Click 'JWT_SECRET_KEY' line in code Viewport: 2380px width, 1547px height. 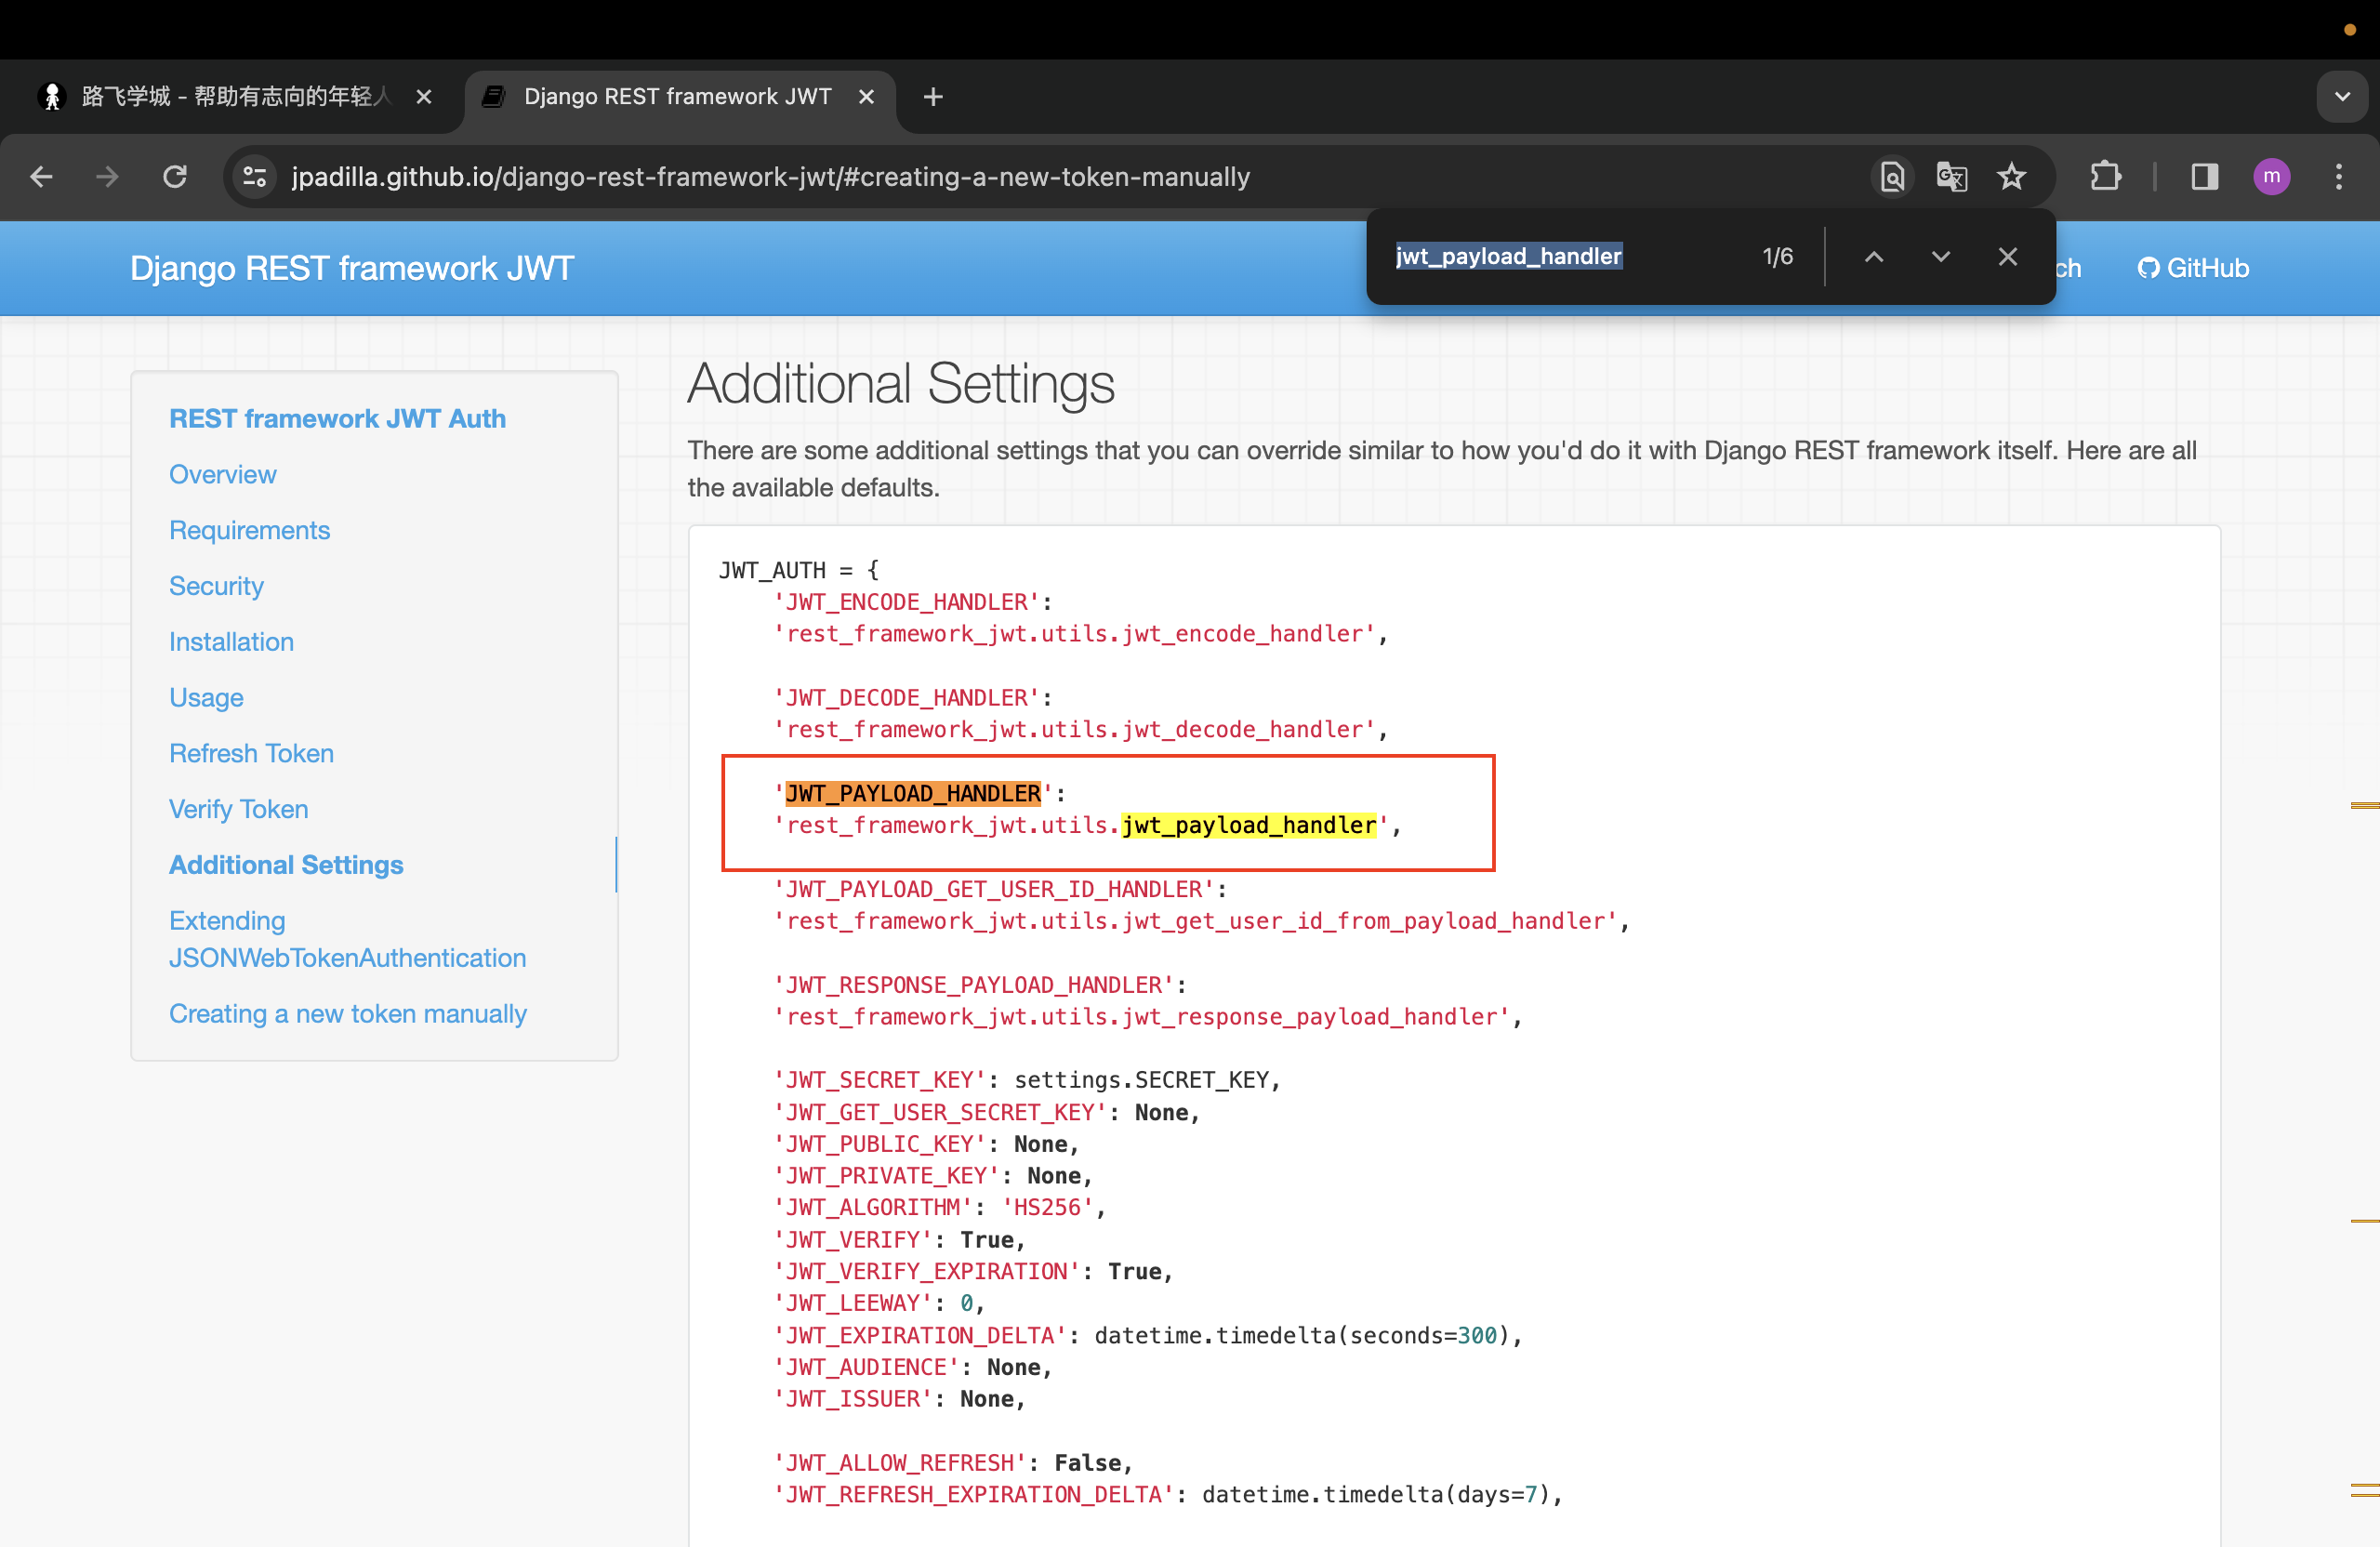1027,1081
